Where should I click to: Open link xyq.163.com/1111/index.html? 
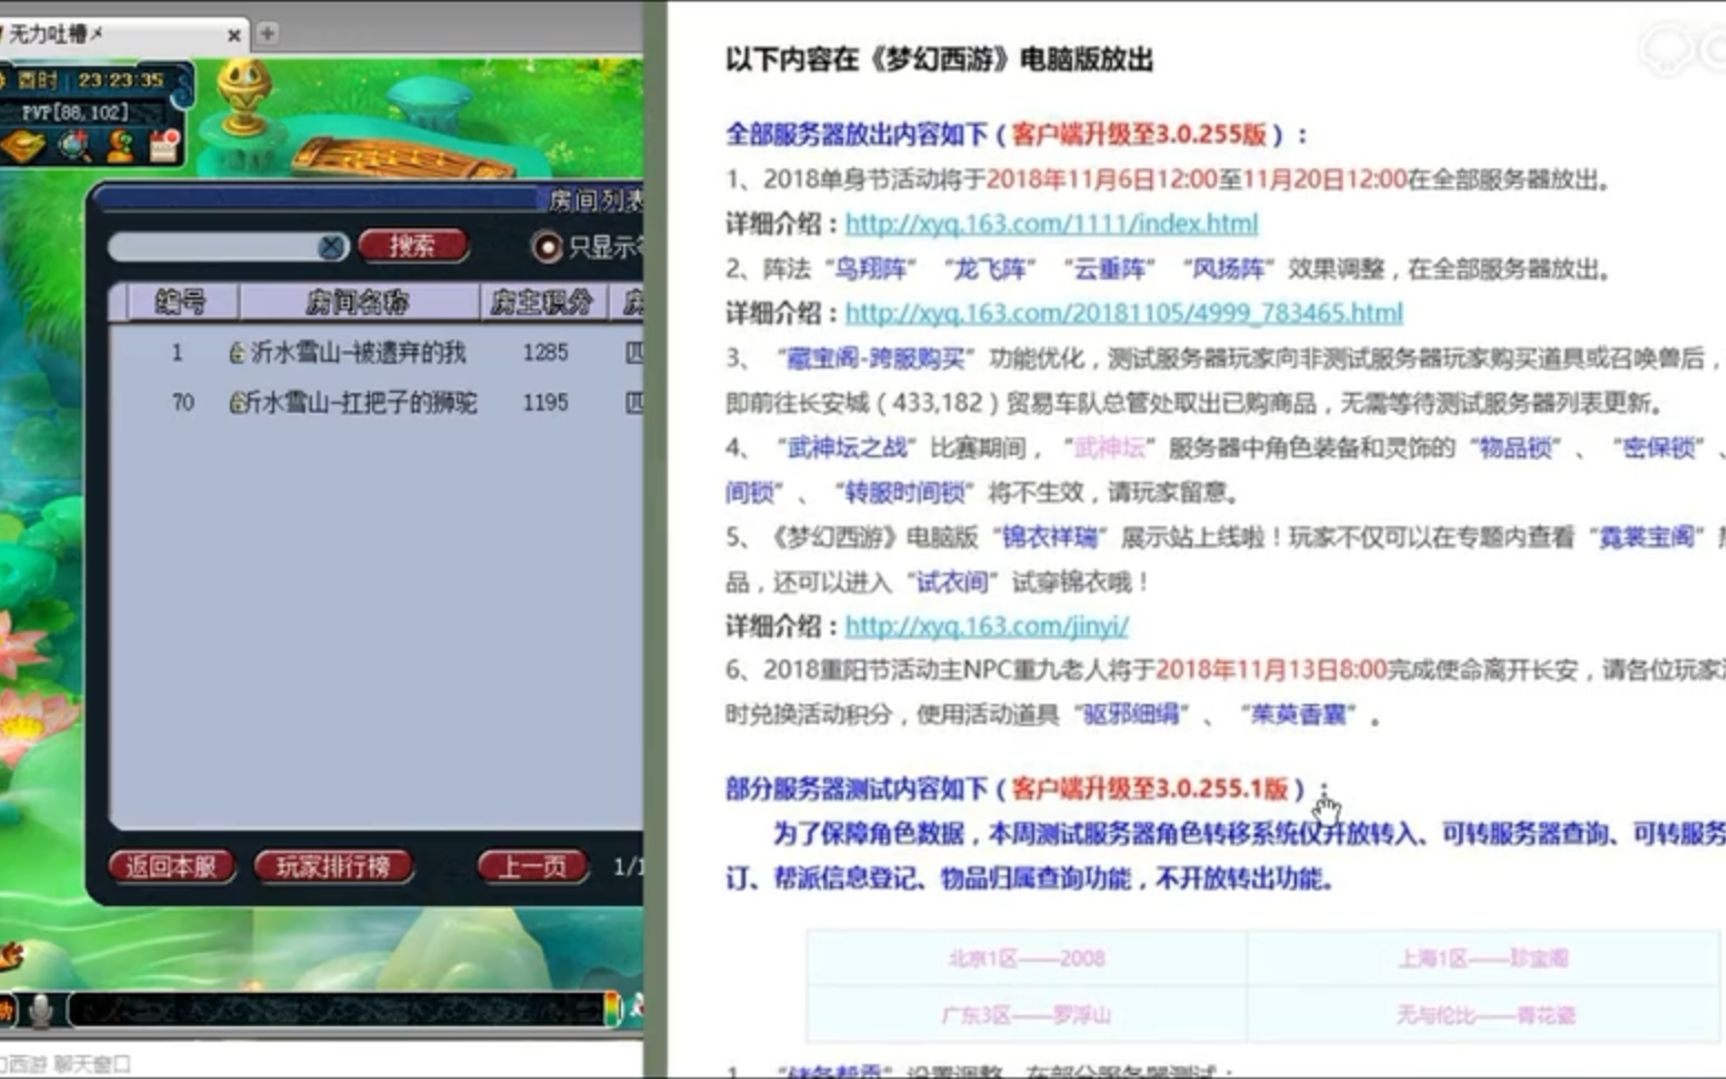(1051, 223)
